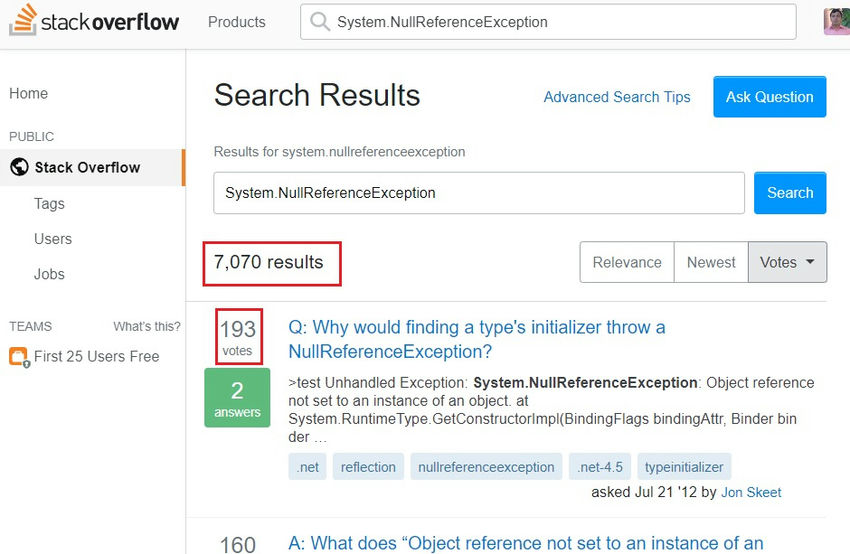The width and height of the screenshot is (850, 554).
Task: Go to Home in the sidebar
Action: pyautogui.click(x=29, y=93)
